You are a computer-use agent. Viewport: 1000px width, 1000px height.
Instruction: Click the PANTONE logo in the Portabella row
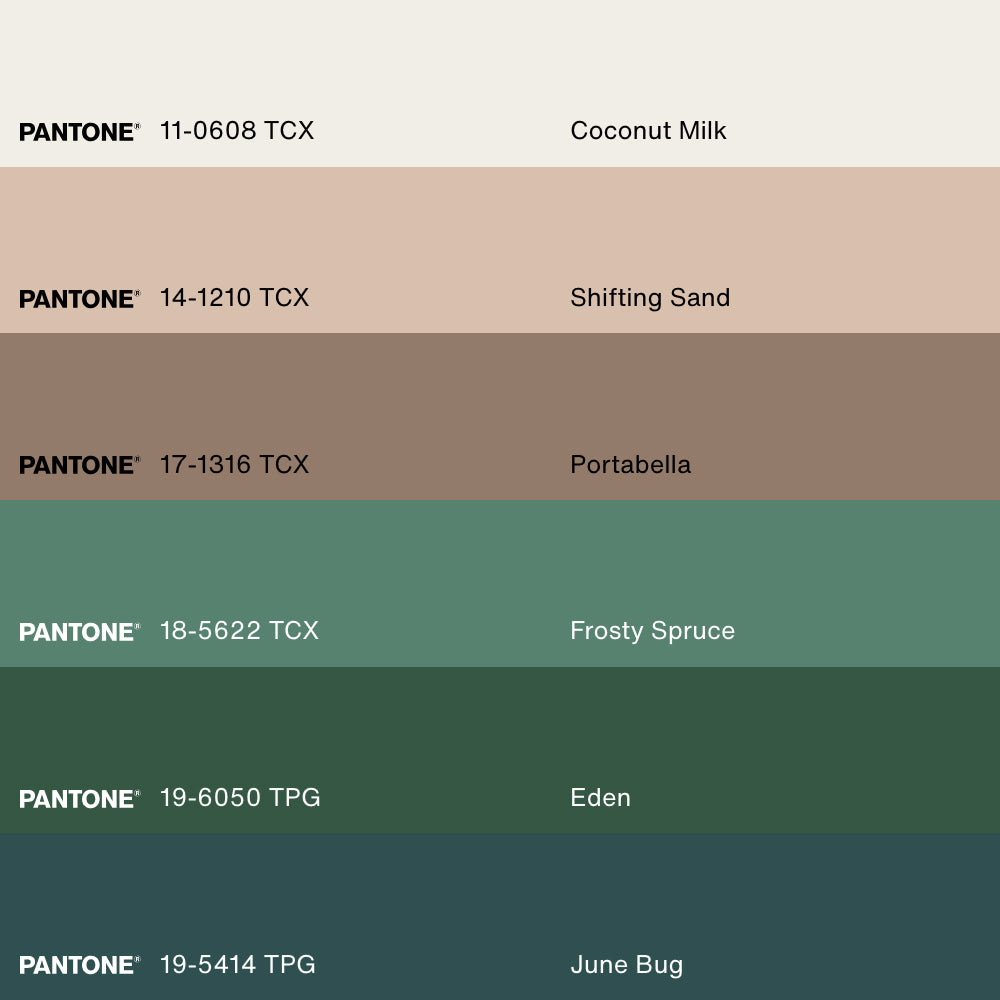pos(79,465)
